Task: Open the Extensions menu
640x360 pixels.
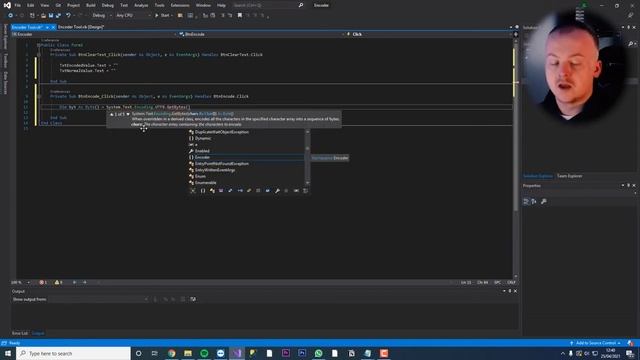Action: coord(180,5)
